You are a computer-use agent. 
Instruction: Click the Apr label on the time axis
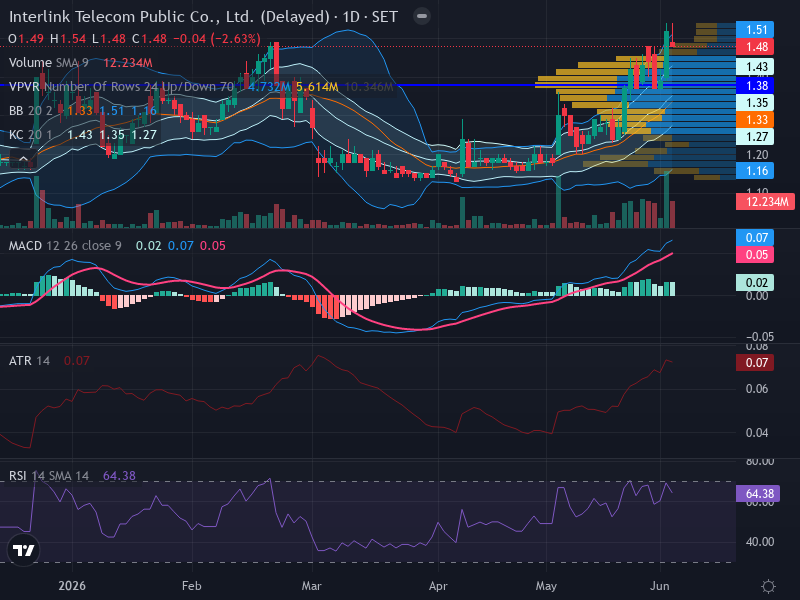click(x=438, y=586)
